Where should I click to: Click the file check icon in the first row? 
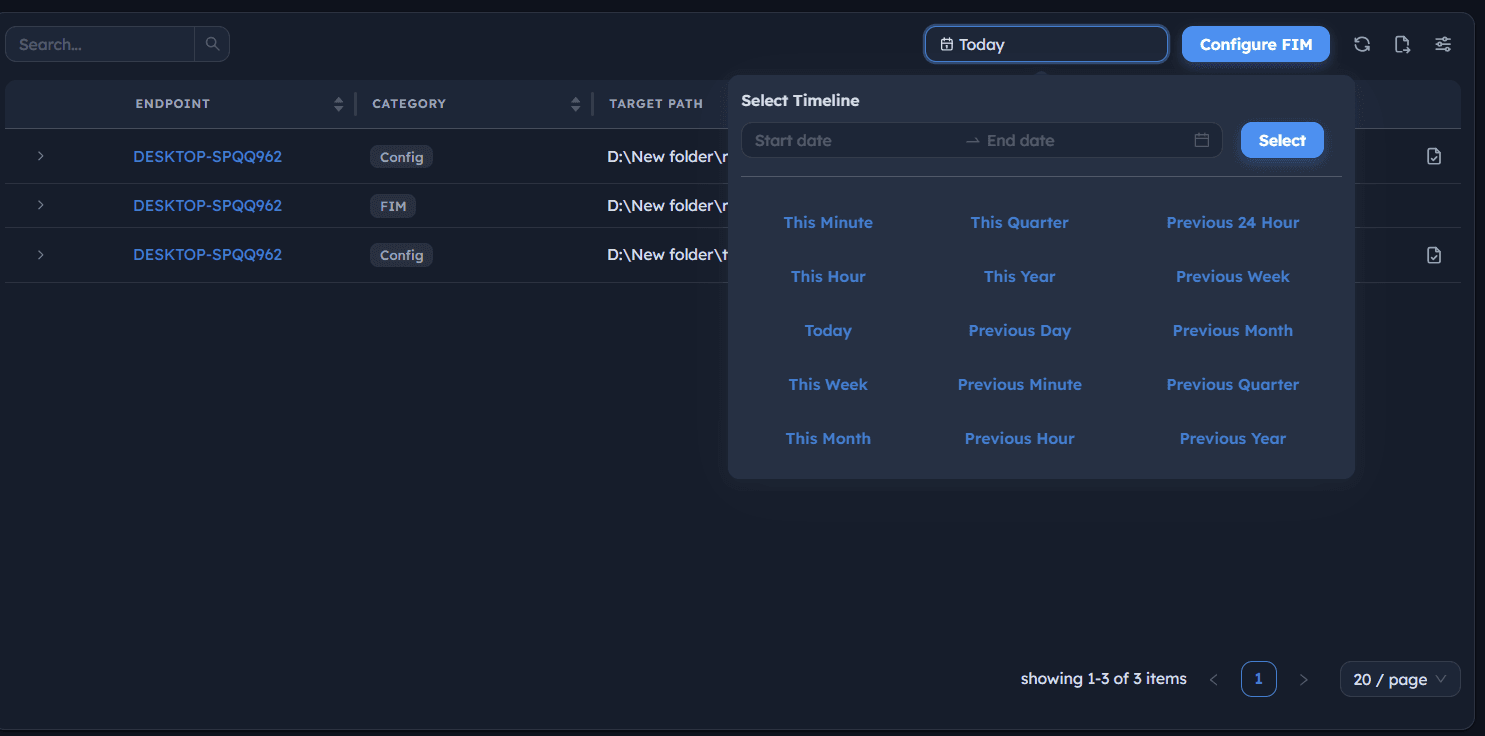1434,156
